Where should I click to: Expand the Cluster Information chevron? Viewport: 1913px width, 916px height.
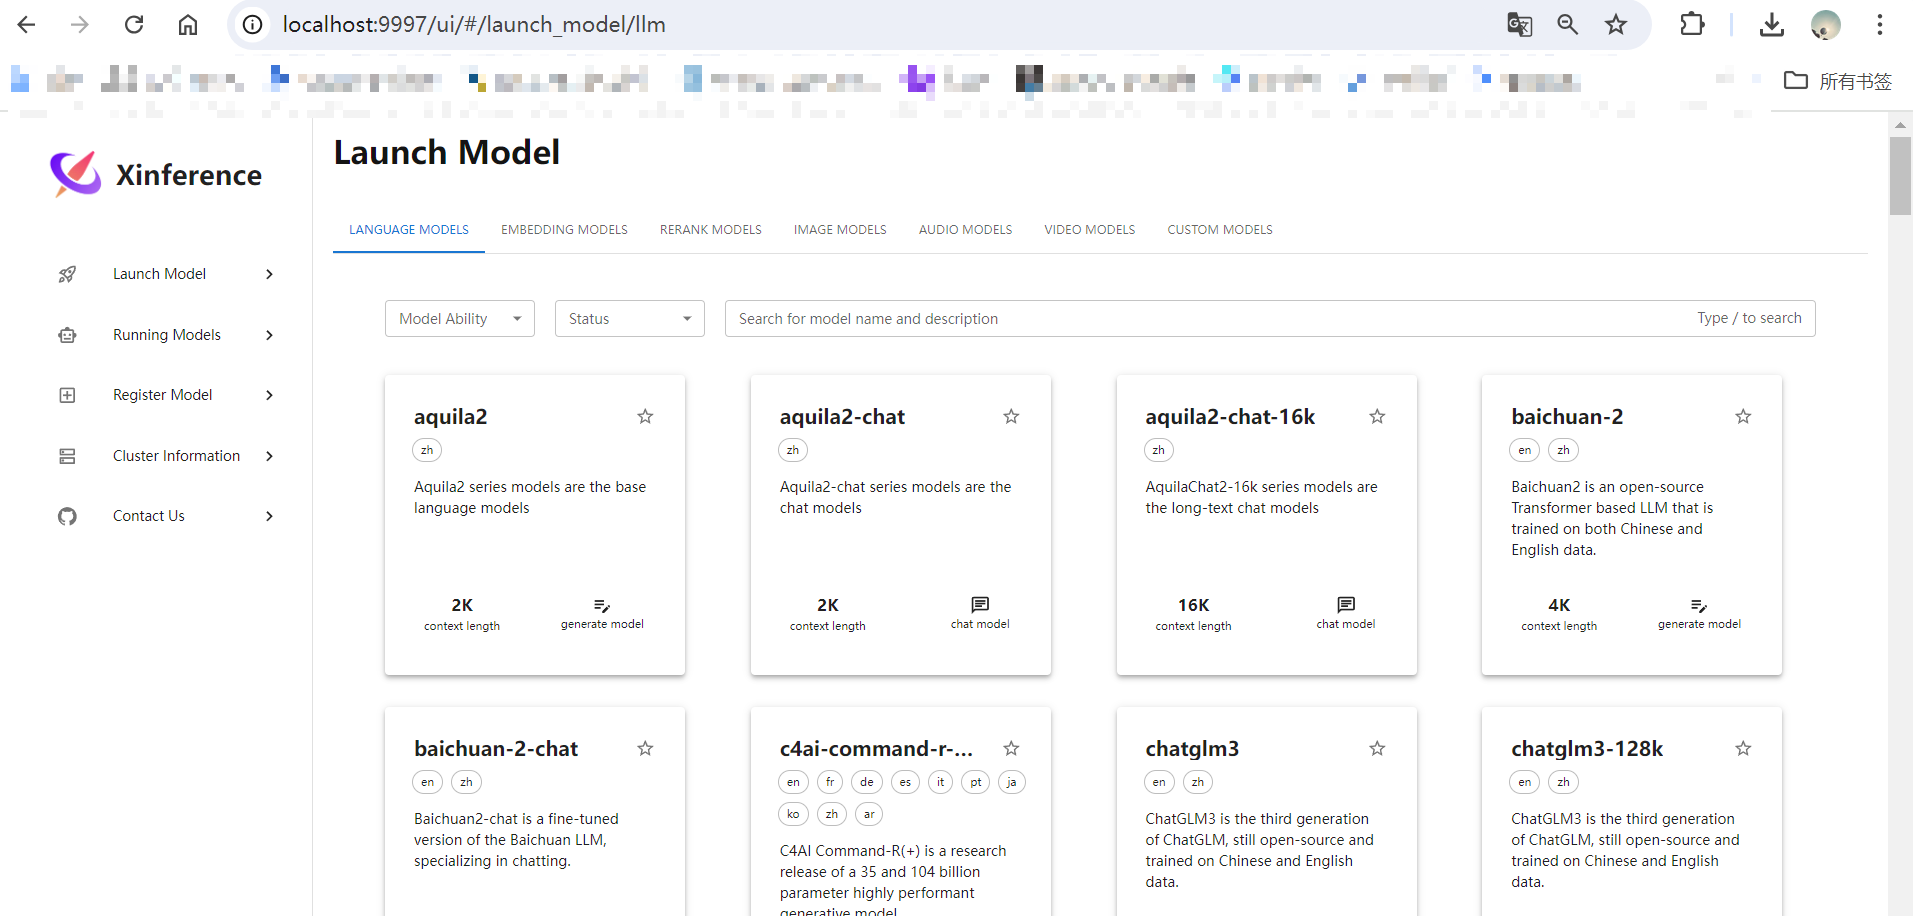[x=269, y=456]
